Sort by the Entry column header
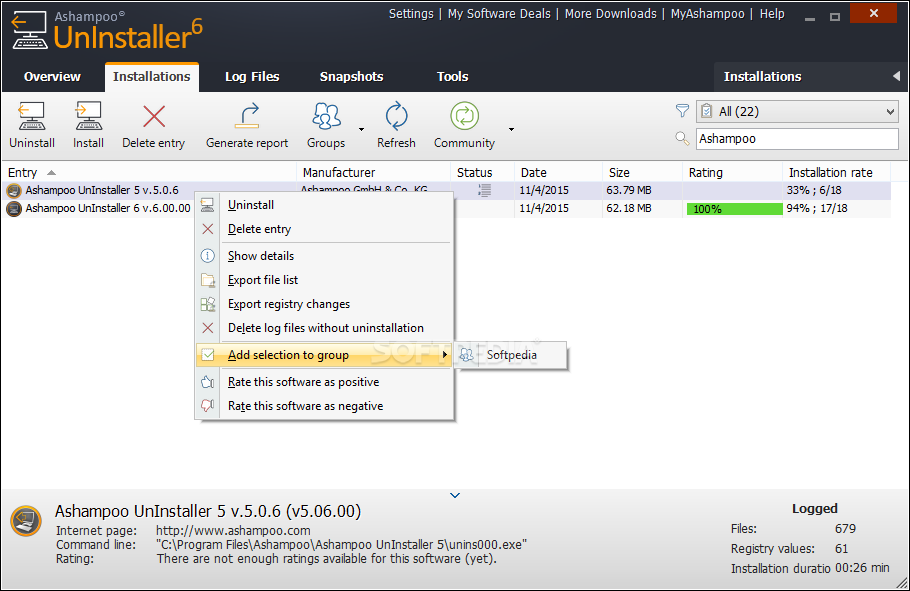Image resolution: width=910 pixels, height=591 pixels. [149, 172]
